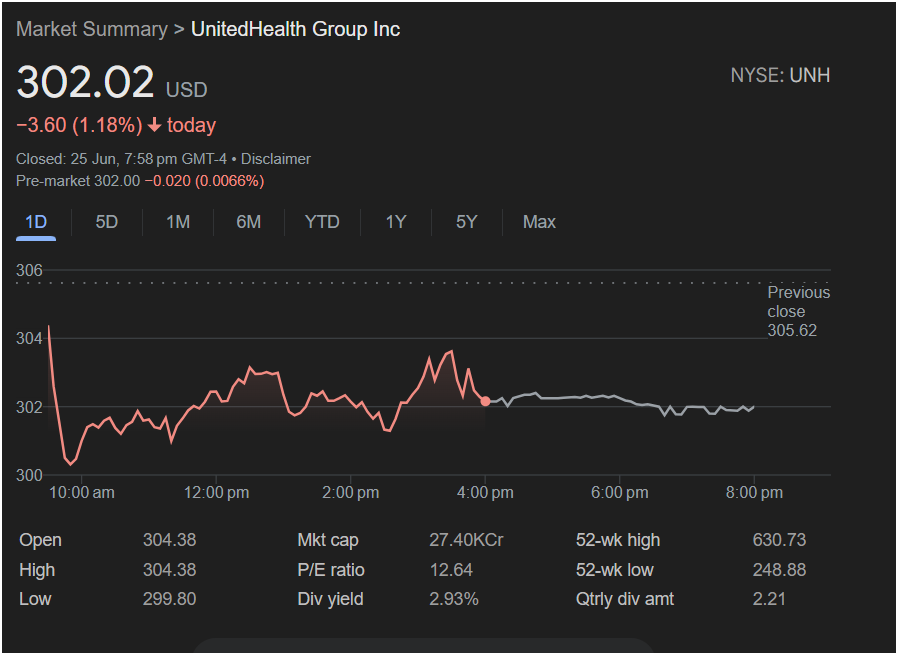Click the Div yield value 2.93%
Image resolution: width=898 pixels, height=655 pixels.
click(454, 599)
